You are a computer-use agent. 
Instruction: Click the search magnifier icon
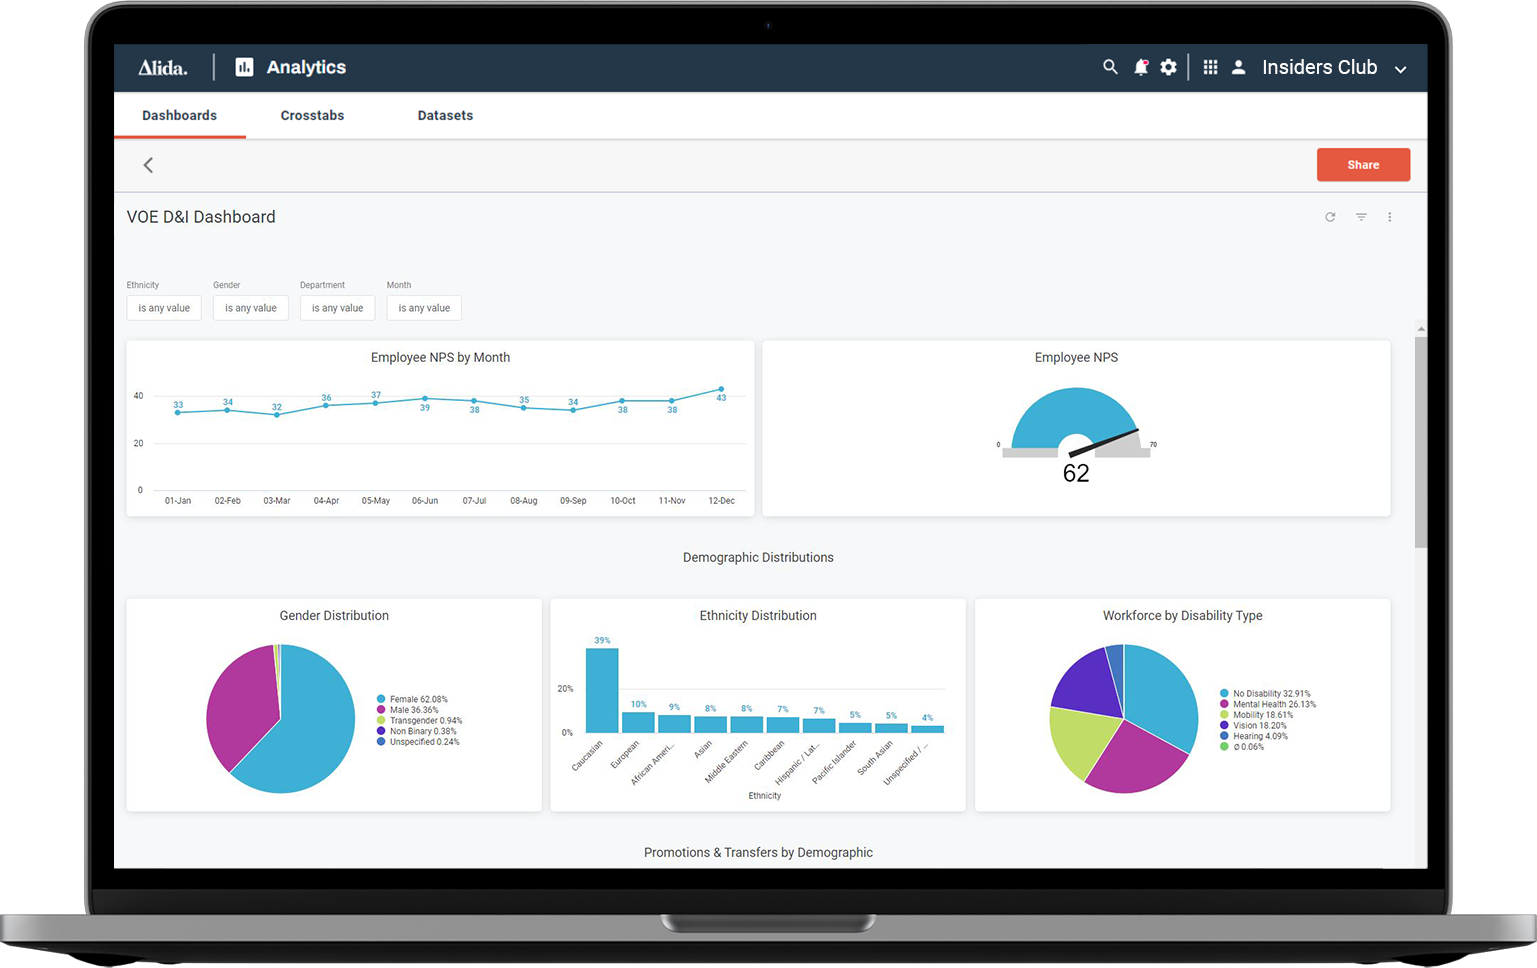point(1110,67)
